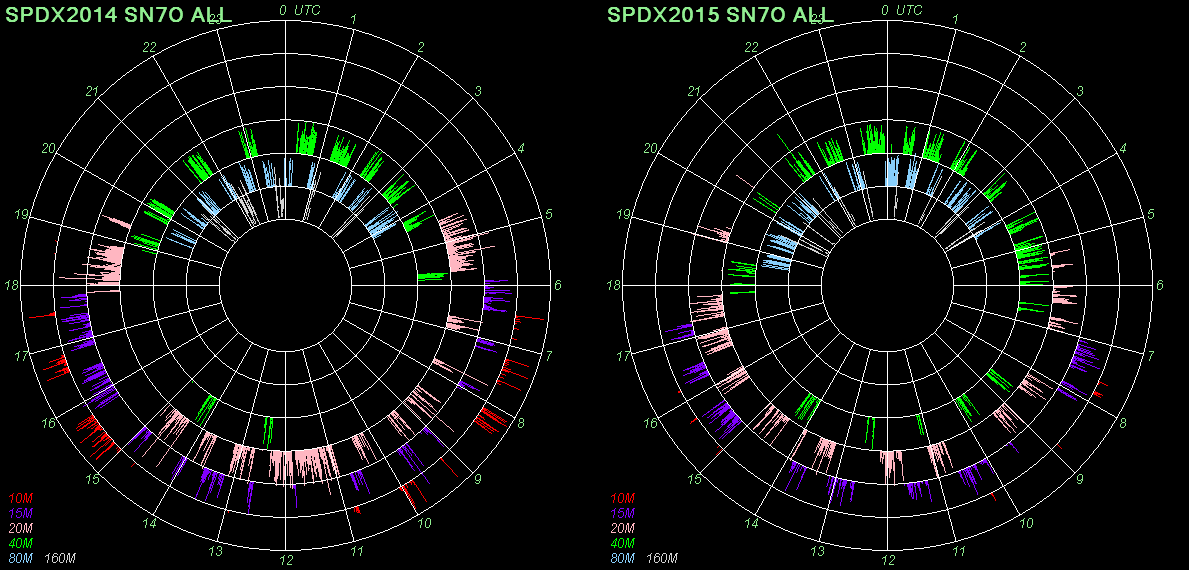Select the green 40M legend label in 2014 chart
The image size is (1189, 570).
point(21,543)
